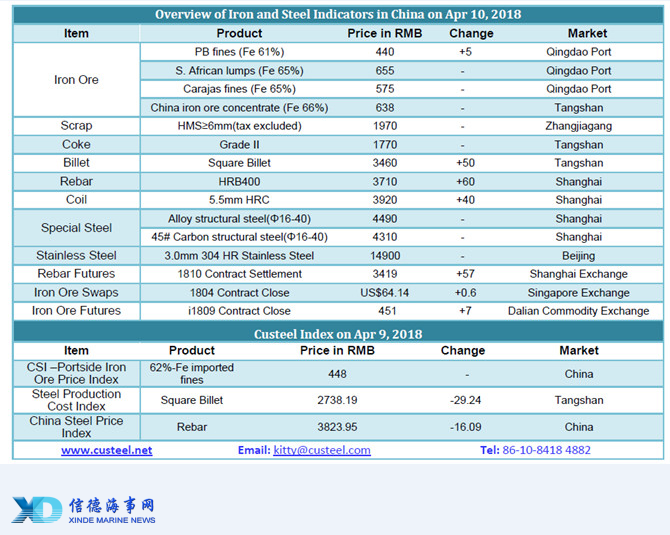Click '1810 Contract Settlement' product cell
This screenshot has height=535, width=670.
pos(239,274)
